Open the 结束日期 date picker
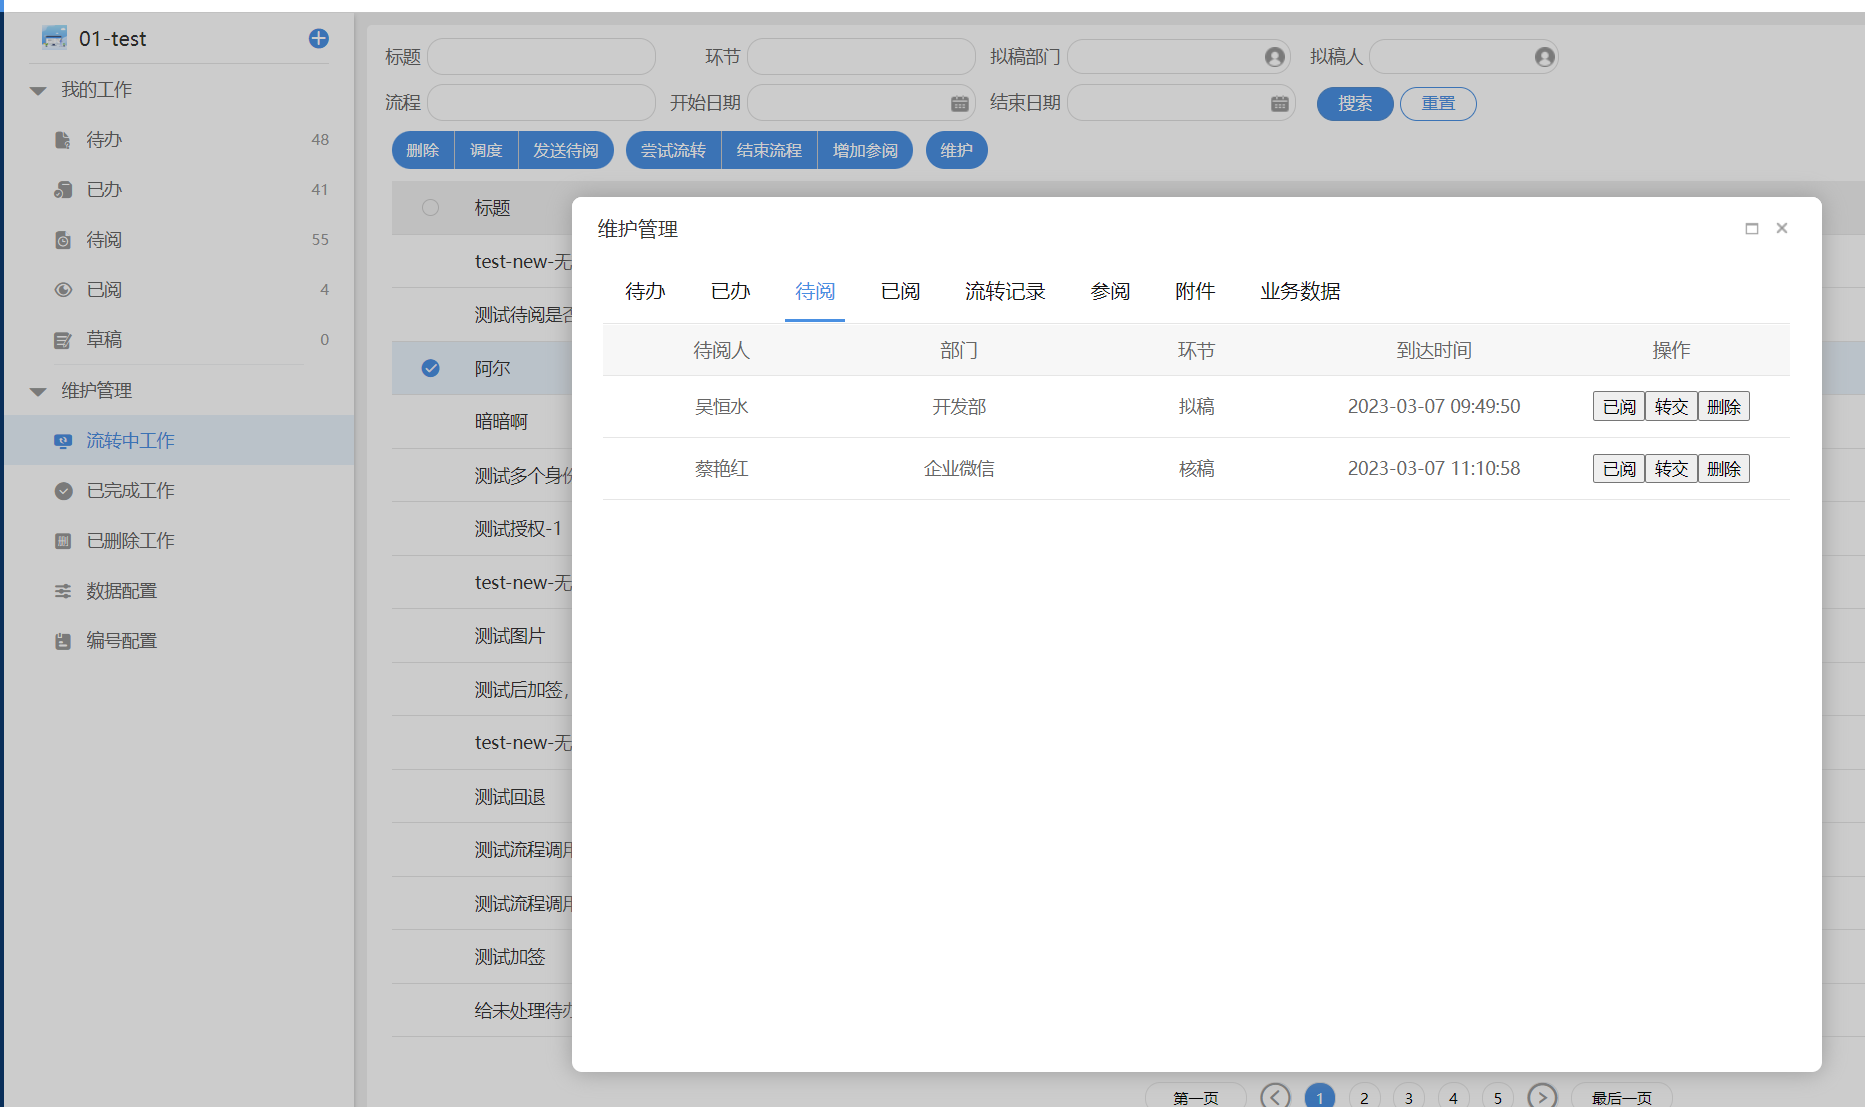The image size is (1865, 1107). pos(1279,104)
